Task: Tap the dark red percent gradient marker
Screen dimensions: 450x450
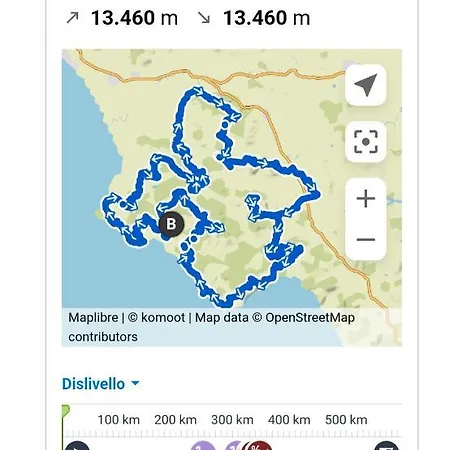Action: coord(258,446)
